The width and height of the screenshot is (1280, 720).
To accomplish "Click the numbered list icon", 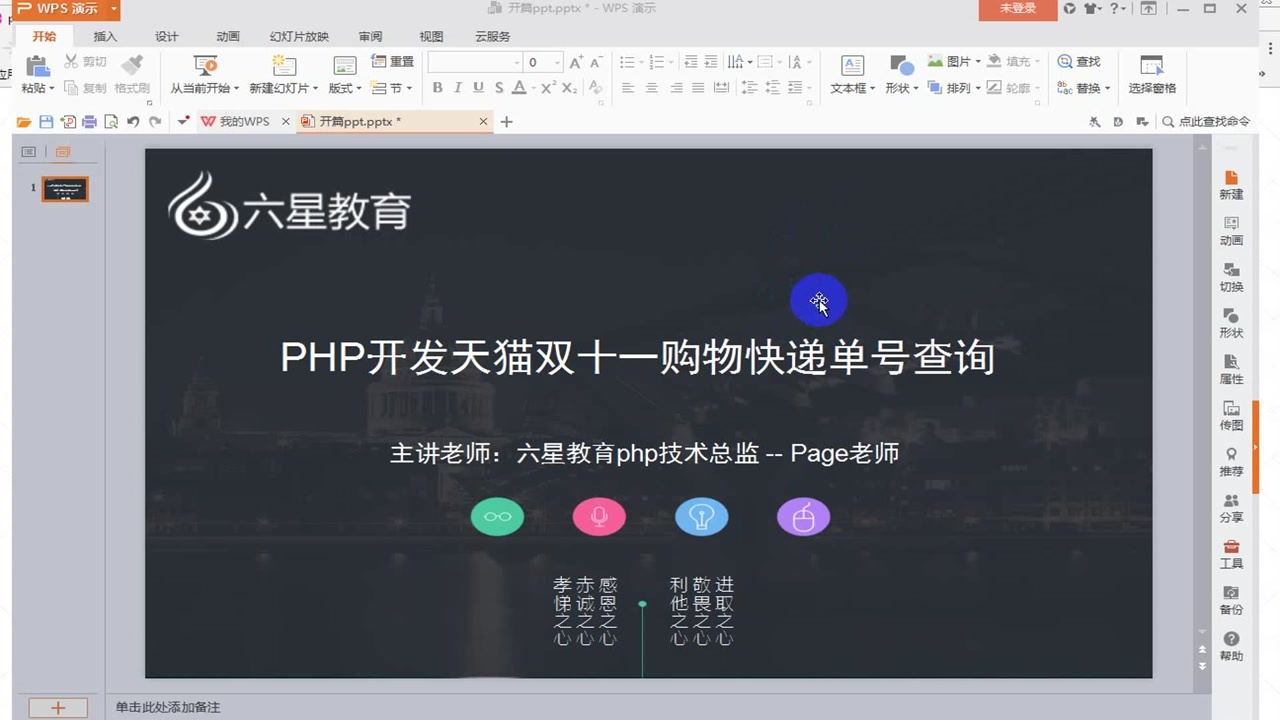I will click(x=656, y=62).
